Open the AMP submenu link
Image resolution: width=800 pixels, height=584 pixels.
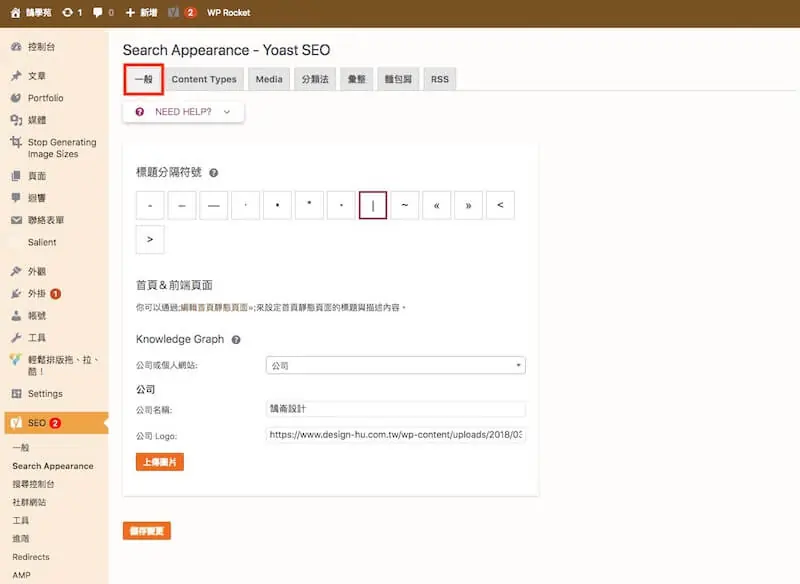click(x=21, y=575)
